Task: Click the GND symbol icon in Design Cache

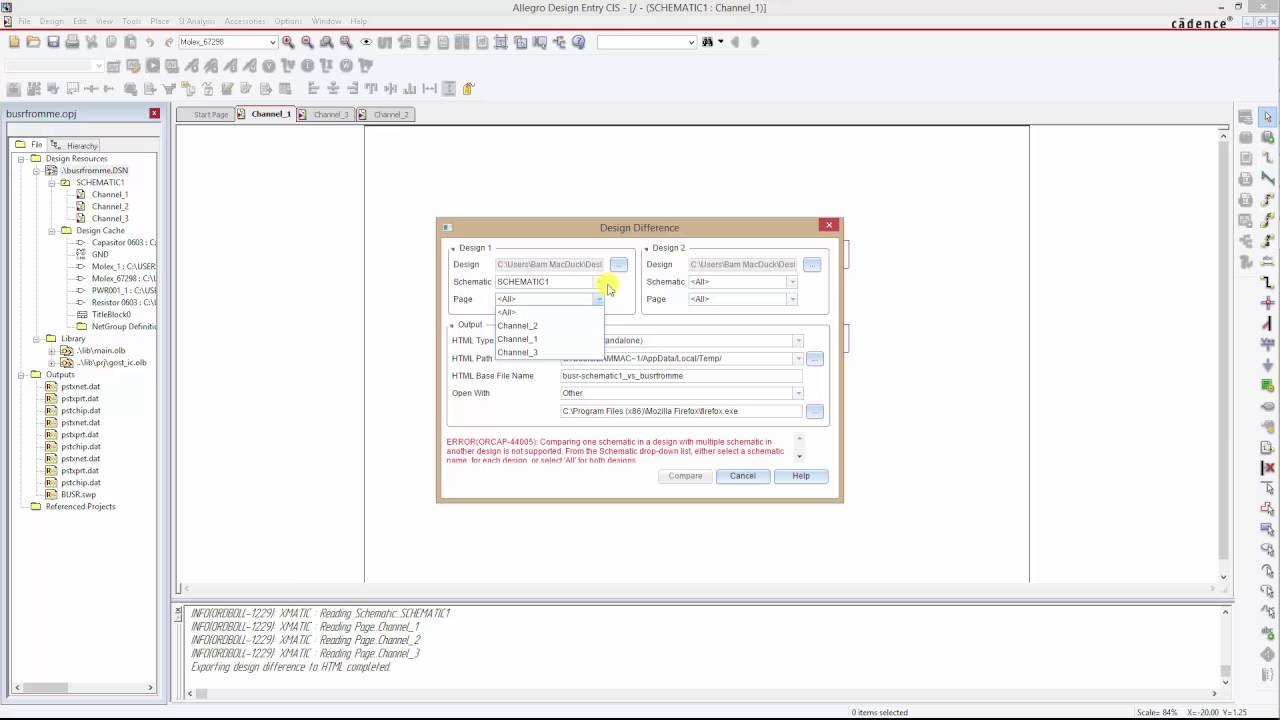Action: (81, 254)
